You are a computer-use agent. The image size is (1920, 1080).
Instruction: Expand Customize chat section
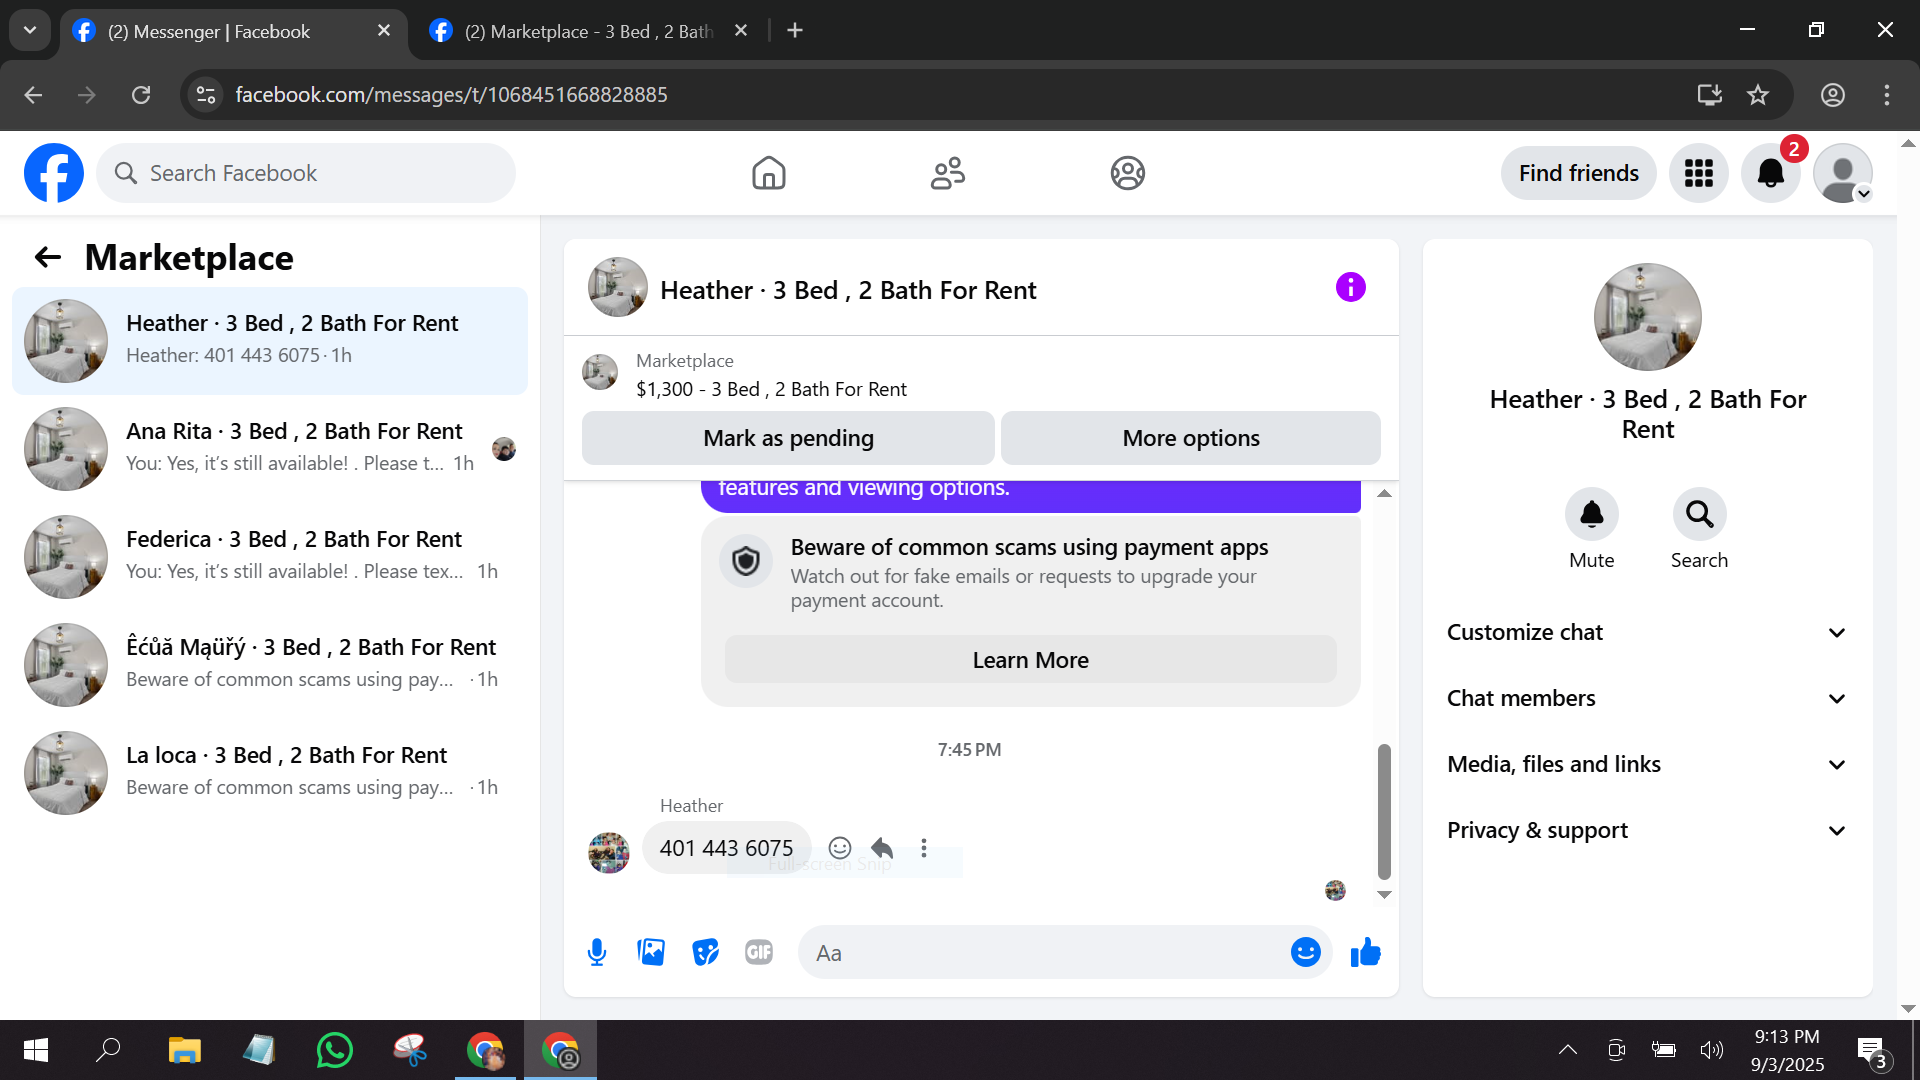point(1647,632)
